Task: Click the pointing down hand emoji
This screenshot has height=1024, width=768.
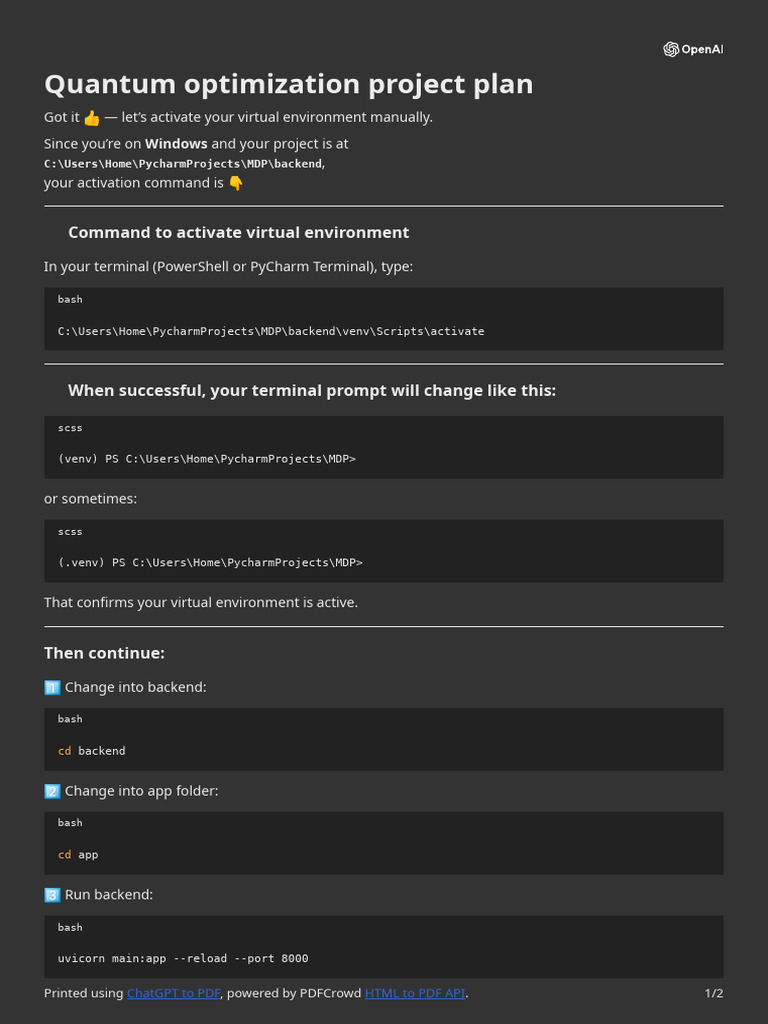Action: pos(236,184)
